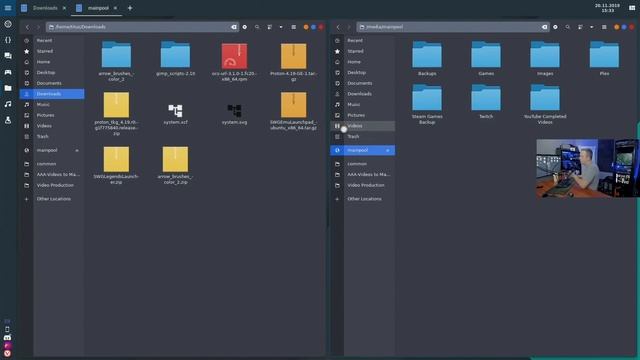The image size is (640, 360).
Task: Close the mainpool tab
Action: tap(116, 8)
